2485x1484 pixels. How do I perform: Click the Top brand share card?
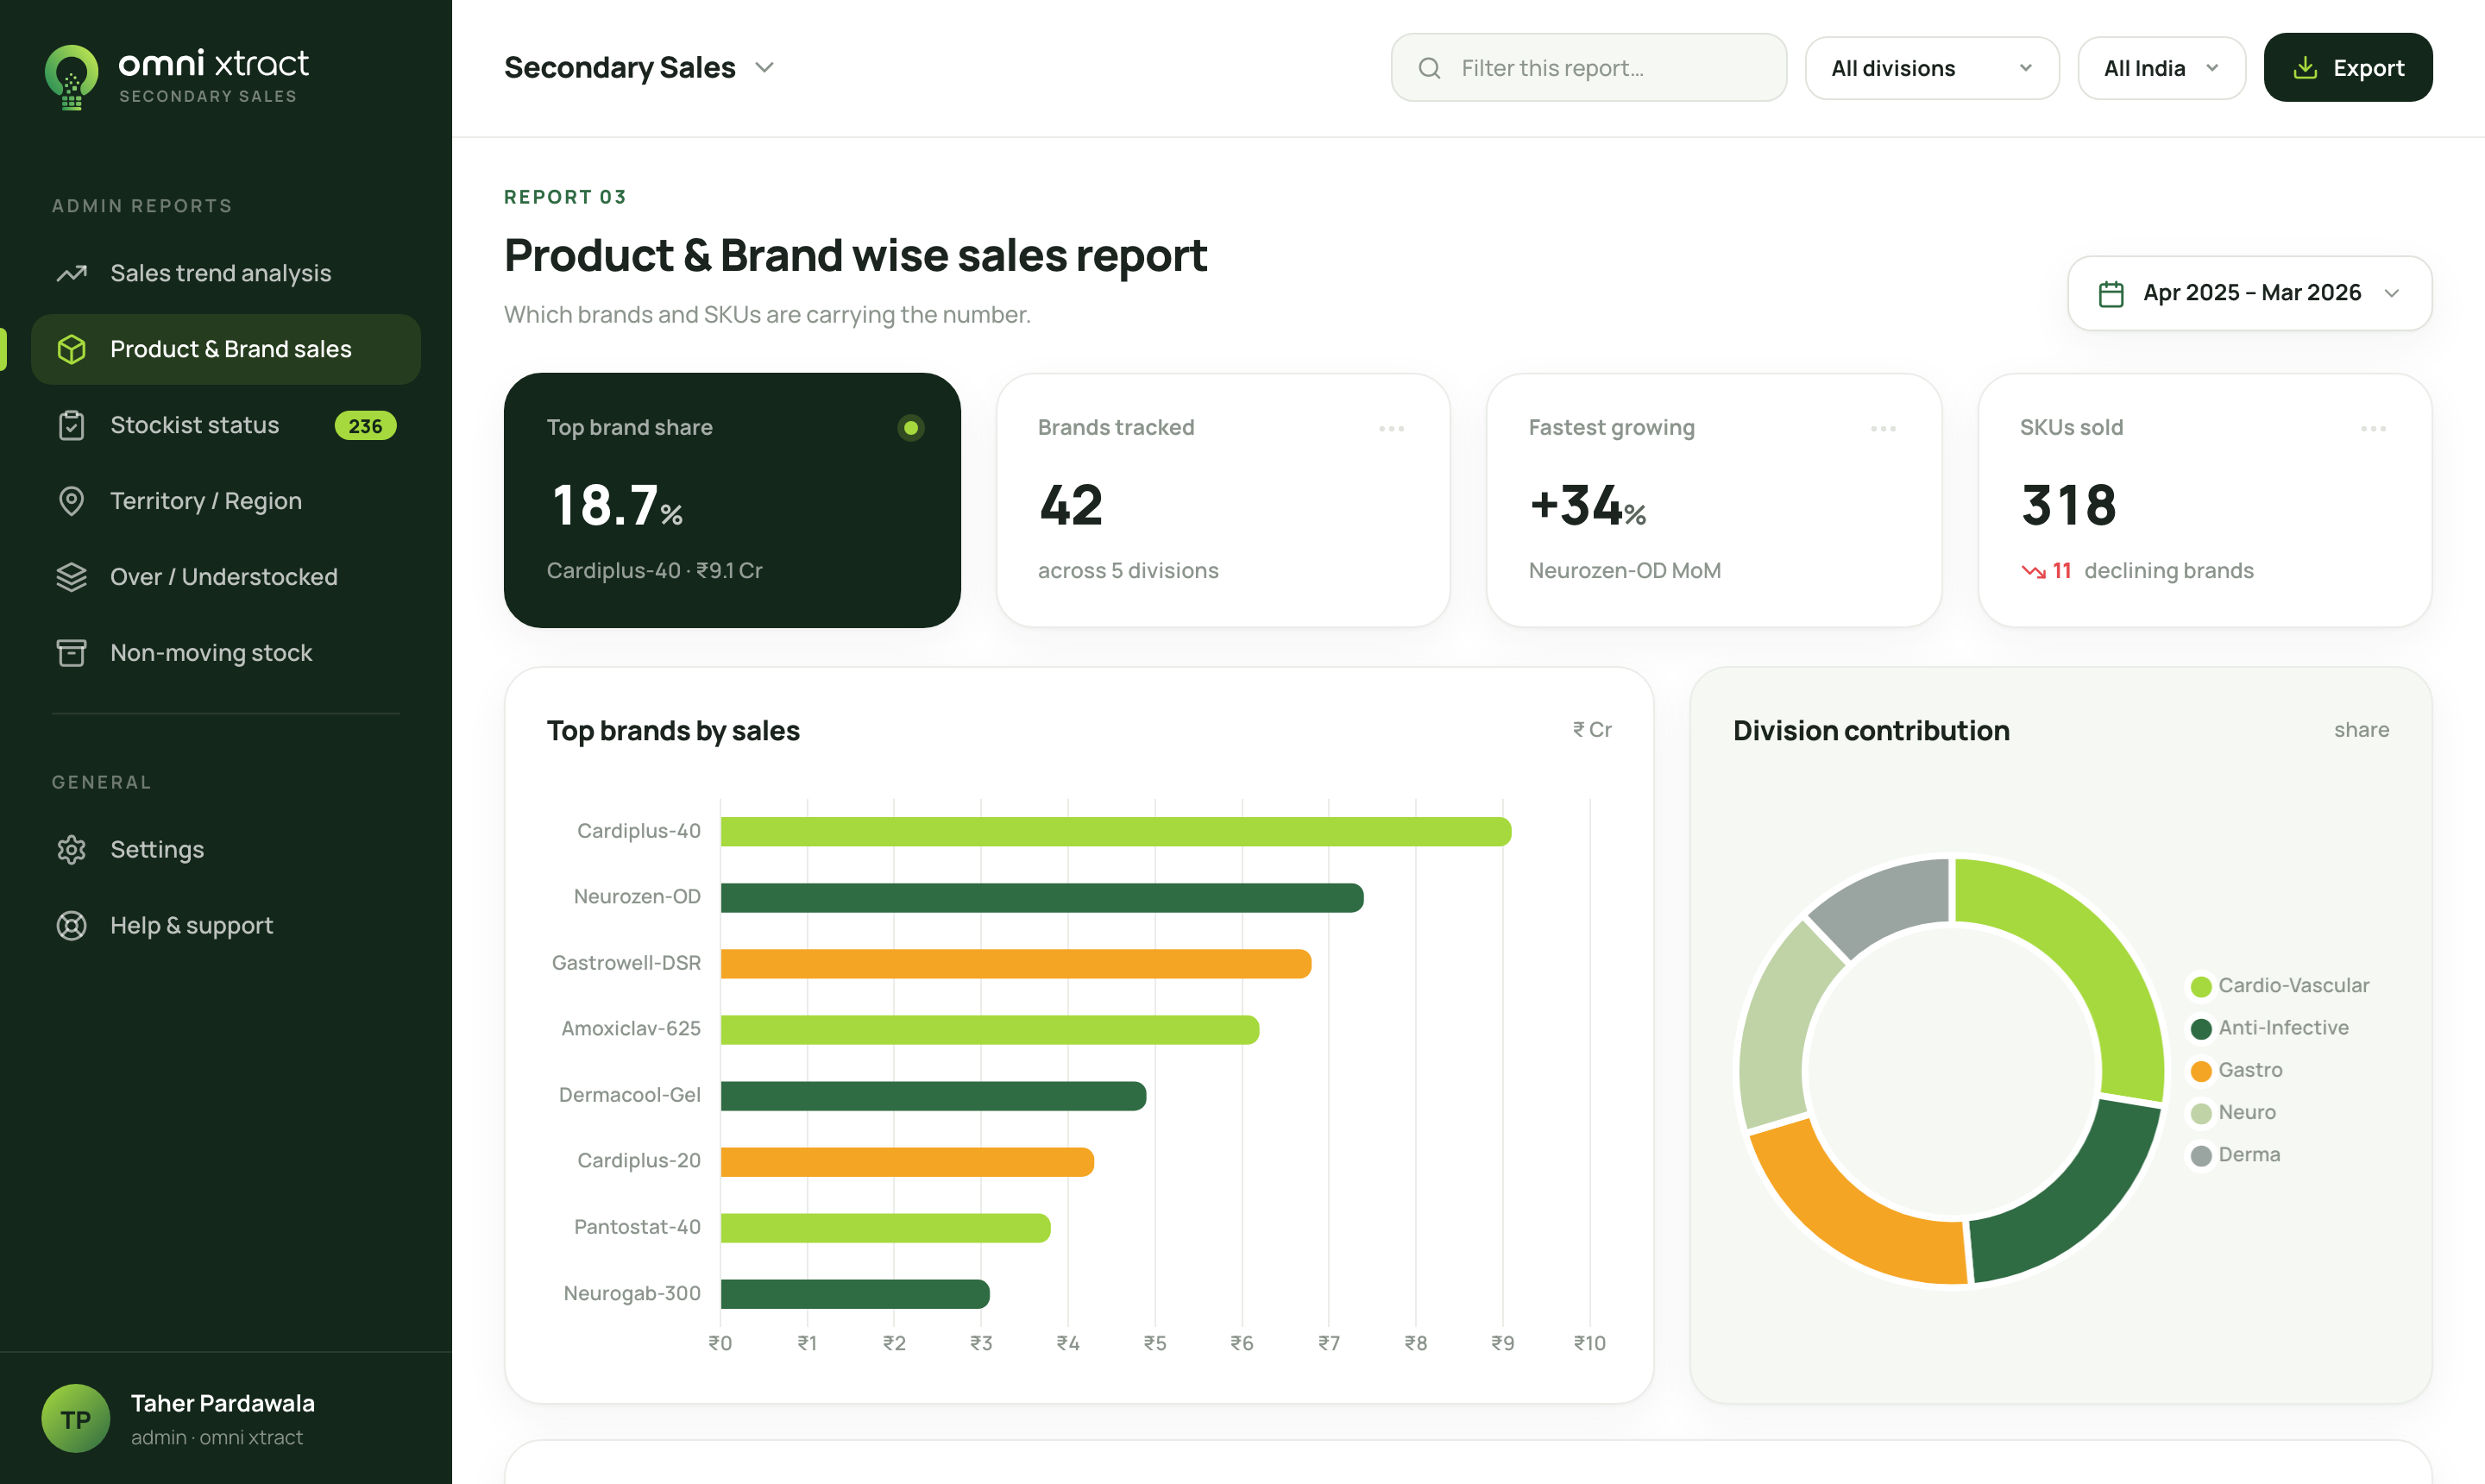coord(732,500)
